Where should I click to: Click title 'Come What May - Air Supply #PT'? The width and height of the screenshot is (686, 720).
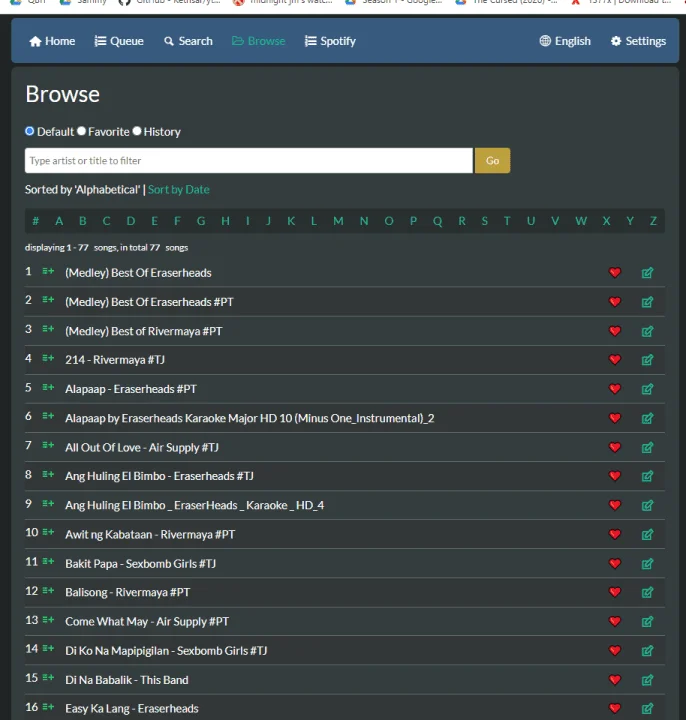tap(147, 622)
